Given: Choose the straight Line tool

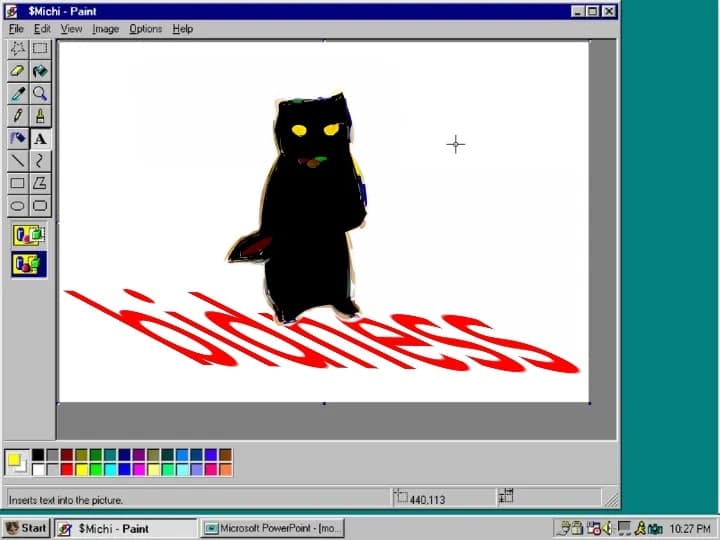Looking at the screenshot, I should click(18, 161).
